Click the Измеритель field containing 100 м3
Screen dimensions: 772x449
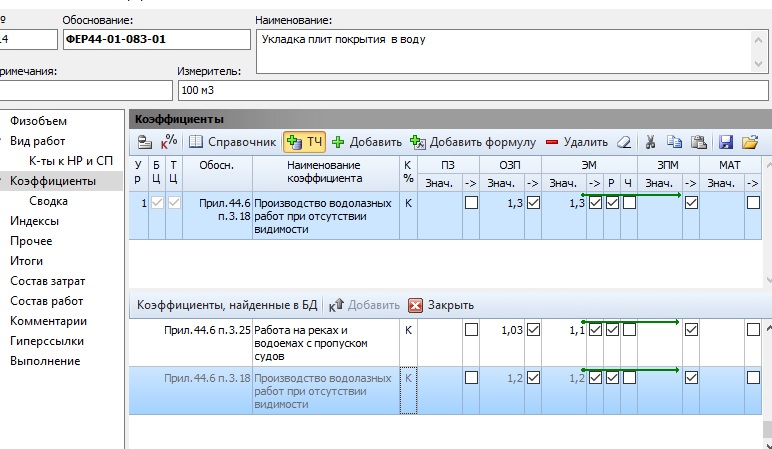pyautogui.click(x=472, y=91)
